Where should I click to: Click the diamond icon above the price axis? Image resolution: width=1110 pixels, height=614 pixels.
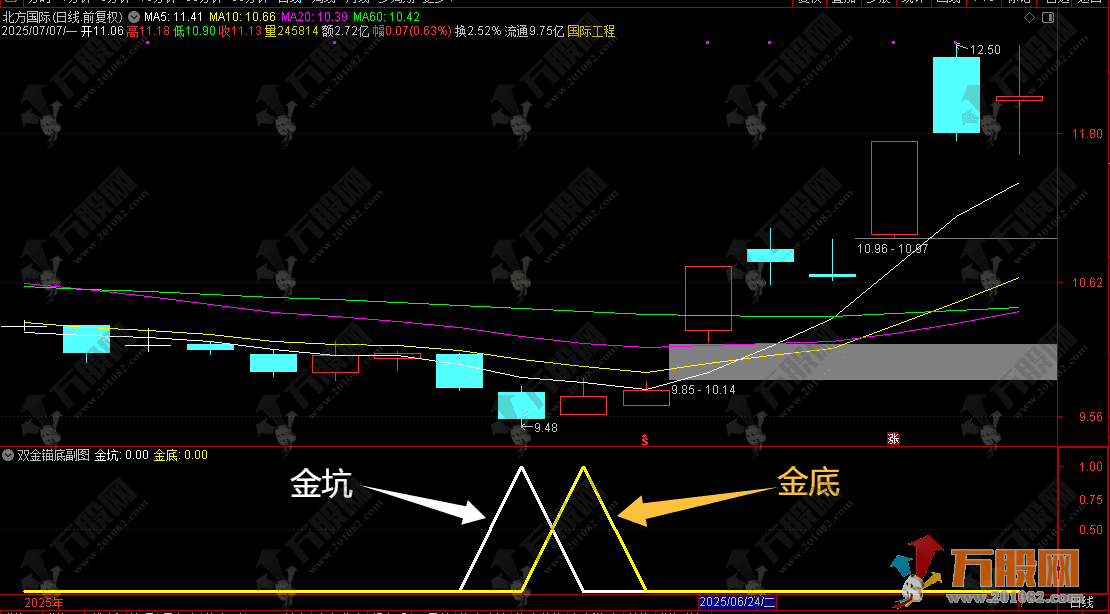point(1030,18)
